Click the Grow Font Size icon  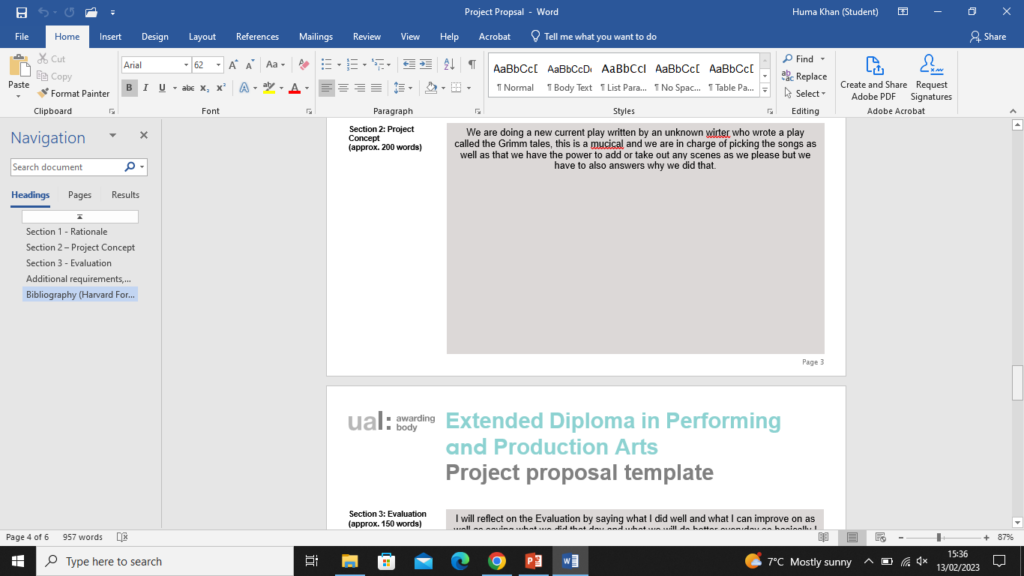tap(231, 65)
